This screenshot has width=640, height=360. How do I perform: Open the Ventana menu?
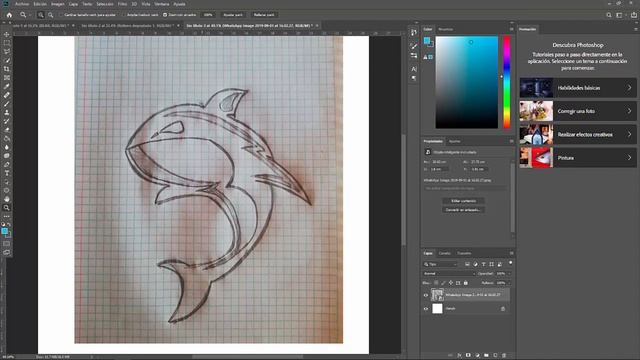[x=162, y=4]
